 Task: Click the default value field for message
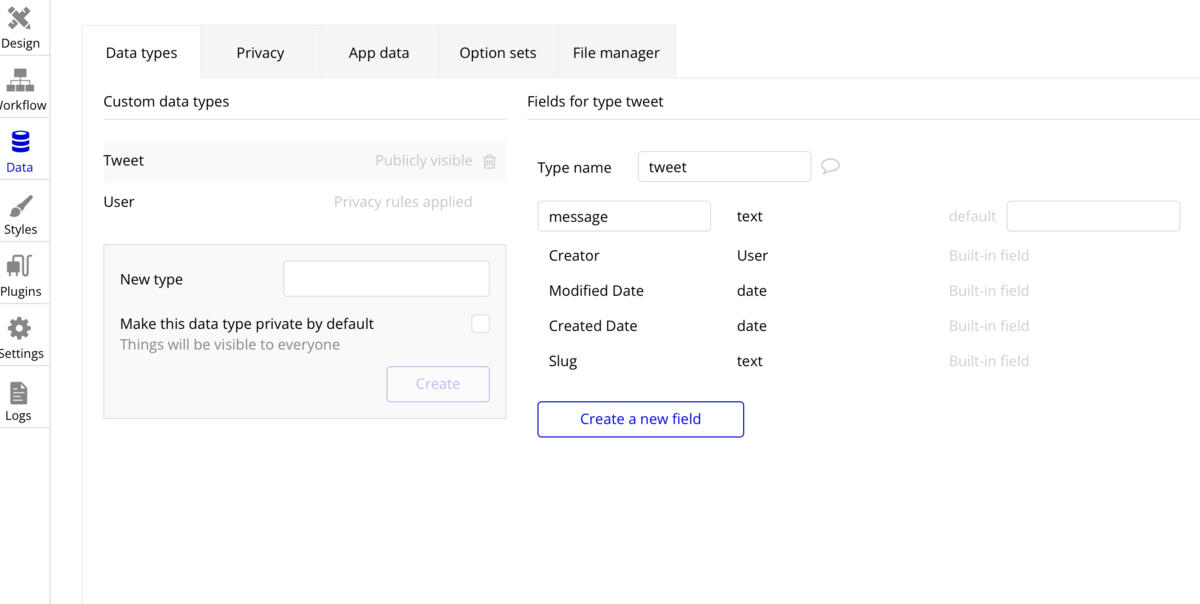[1093, 216]
